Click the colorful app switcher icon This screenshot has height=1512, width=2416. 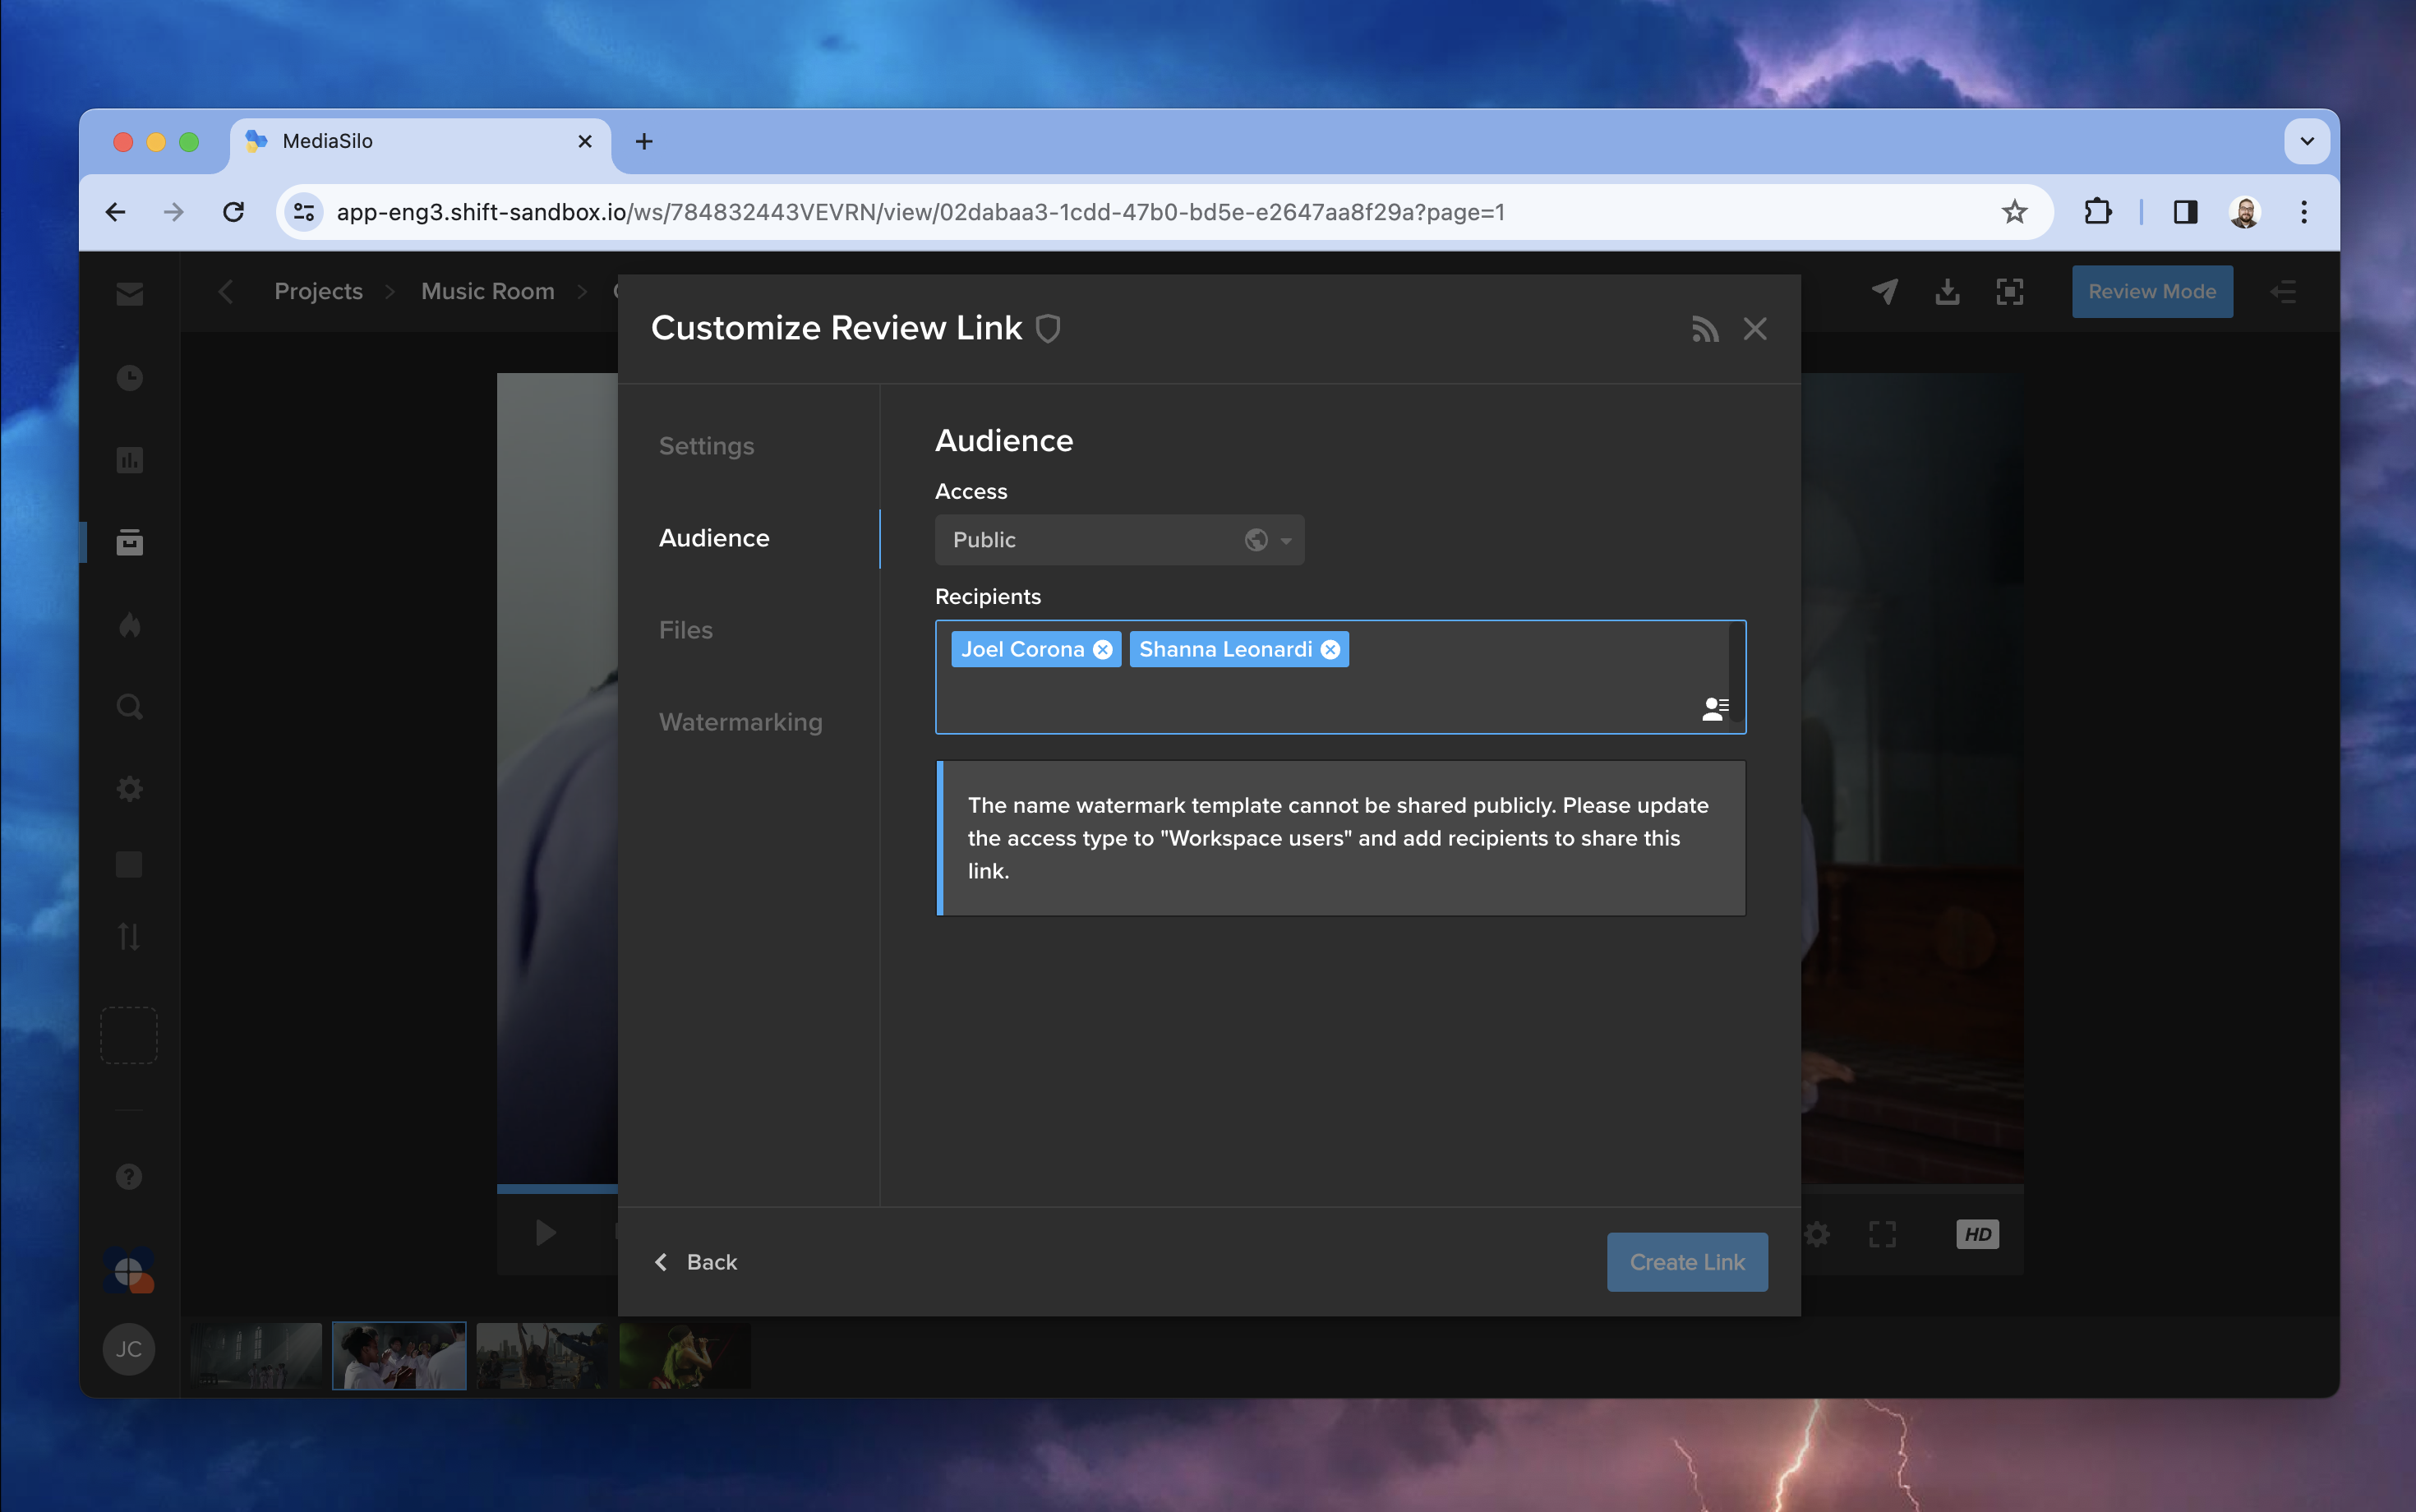click(x=129, y=1271)
